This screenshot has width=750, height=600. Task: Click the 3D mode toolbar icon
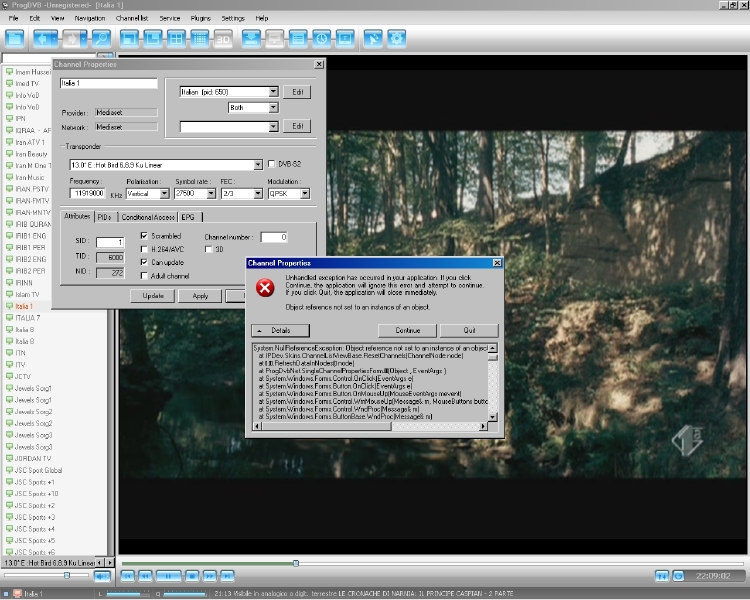tap(223, 39)
